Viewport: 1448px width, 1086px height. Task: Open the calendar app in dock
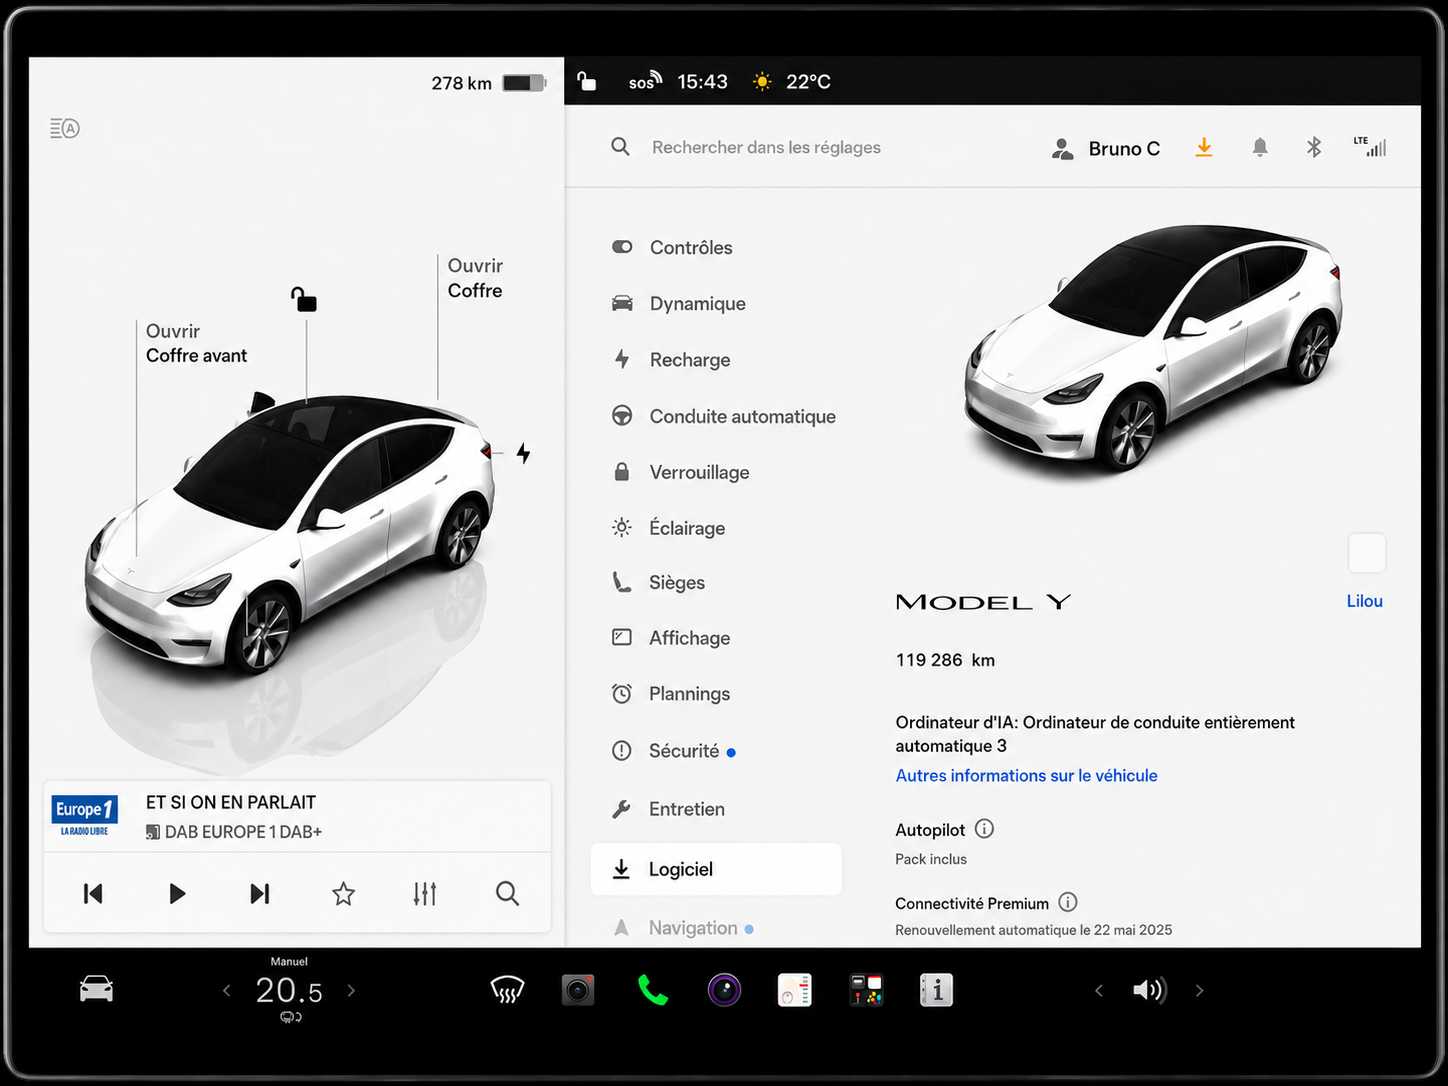tap(795, 990)
